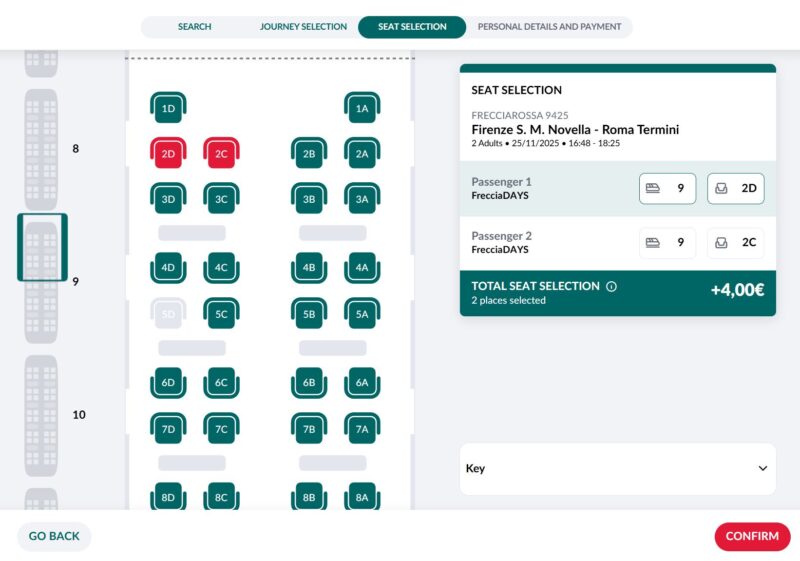This screenshot has width=800, height=561.
Task: Jump to coach 10 in train overview
Action: 41,414
